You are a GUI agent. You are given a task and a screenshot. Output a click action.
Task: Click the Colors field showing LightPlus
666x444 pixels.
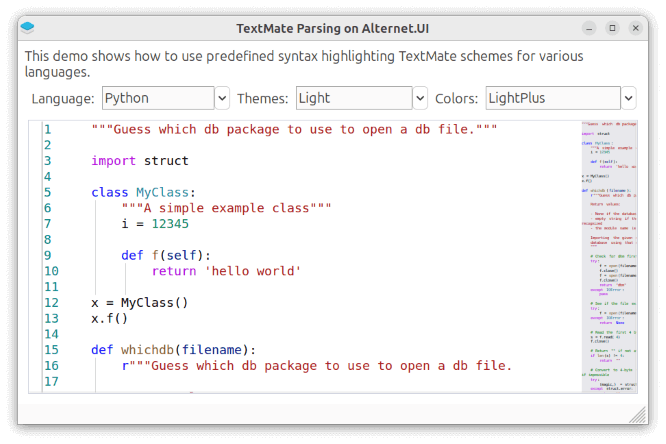[553, 98]
